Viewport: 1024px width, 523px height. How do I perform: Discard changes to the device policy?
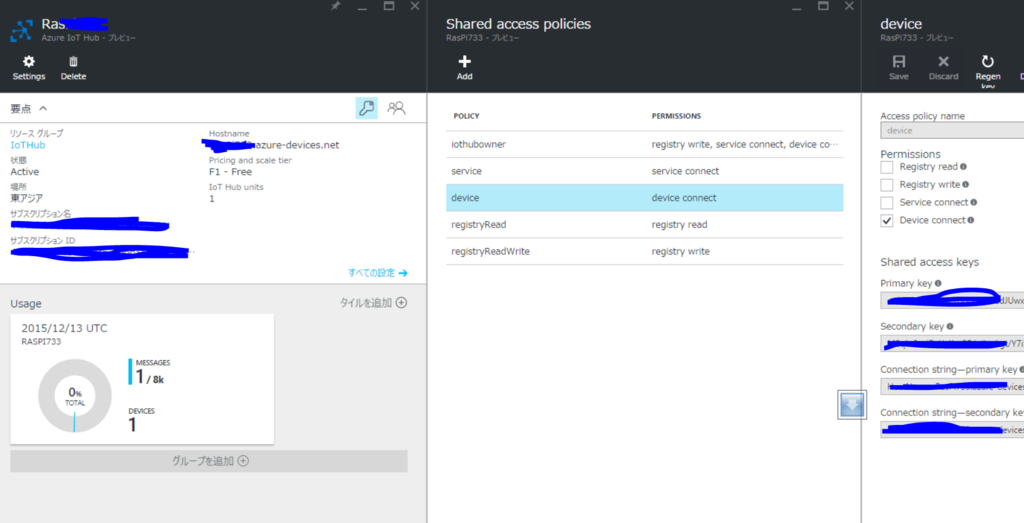tap(944, 68)
